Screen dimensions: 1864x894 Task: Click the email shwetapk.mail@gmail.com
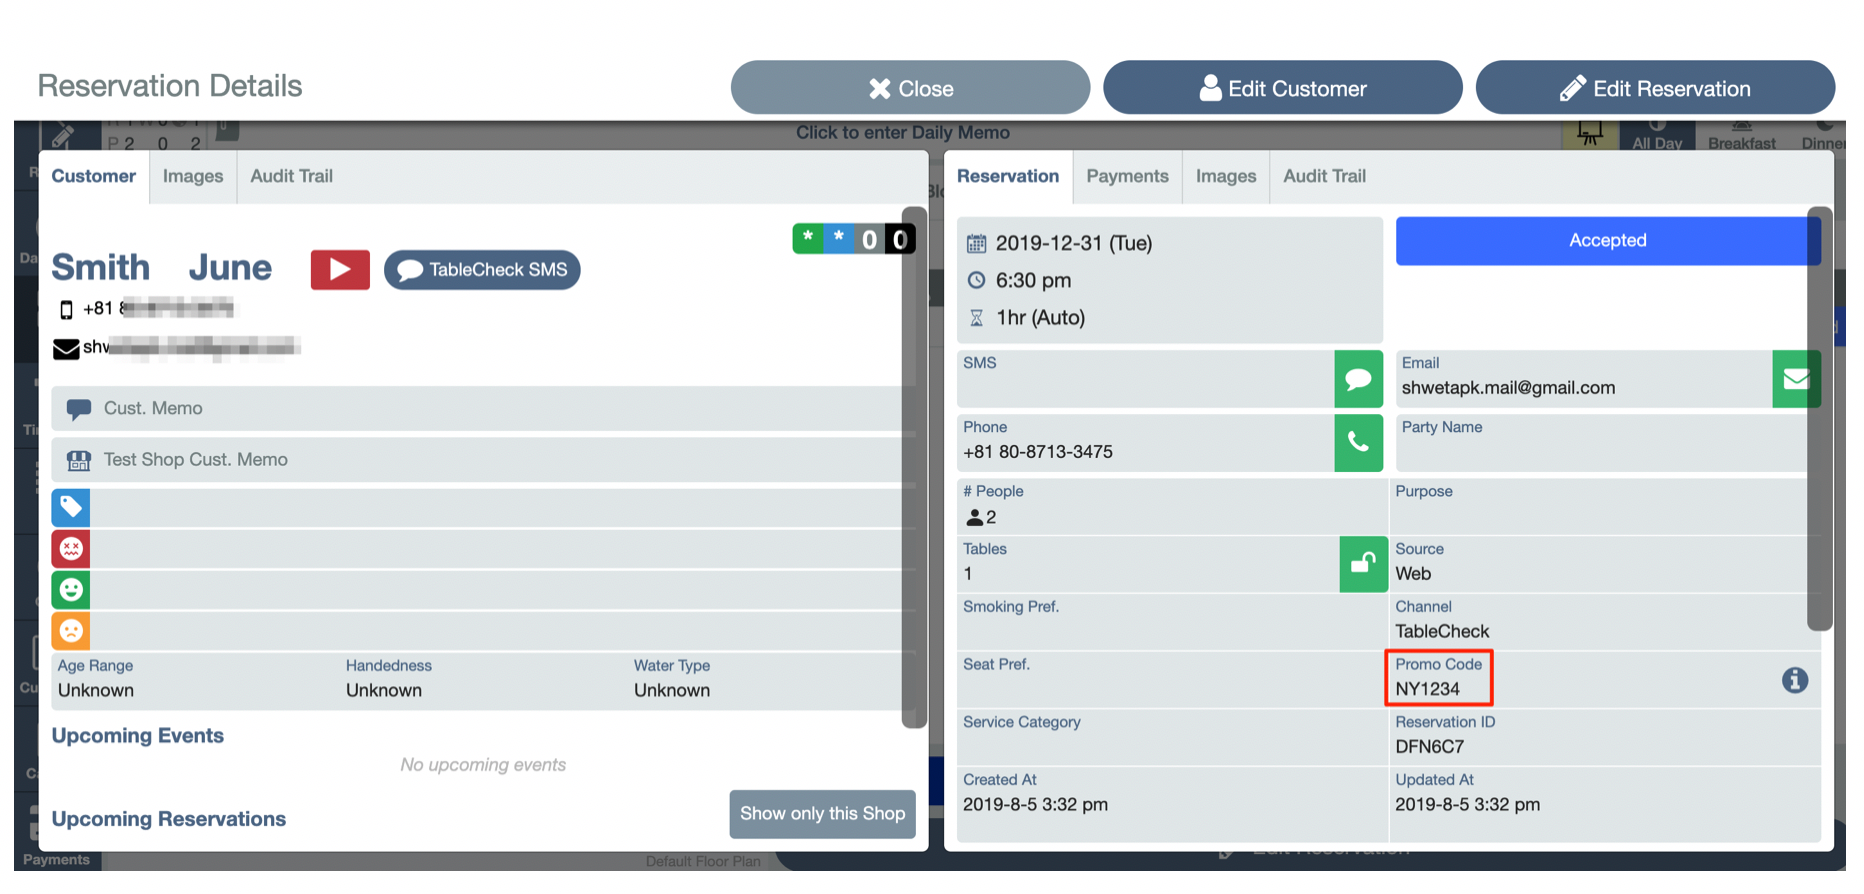pyautogui.click(x=1508, y=388)
